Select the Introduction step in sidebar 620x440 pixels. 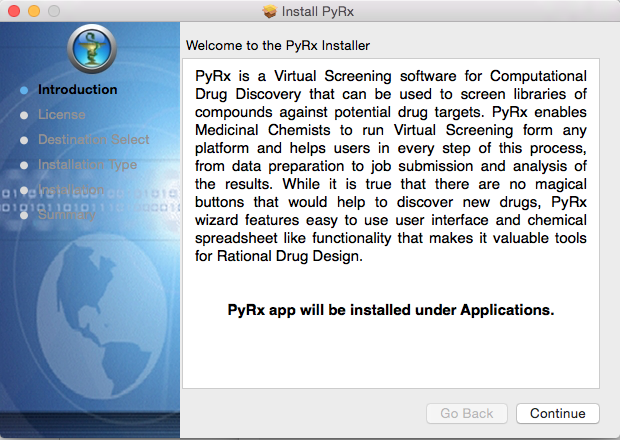(78, 90)
